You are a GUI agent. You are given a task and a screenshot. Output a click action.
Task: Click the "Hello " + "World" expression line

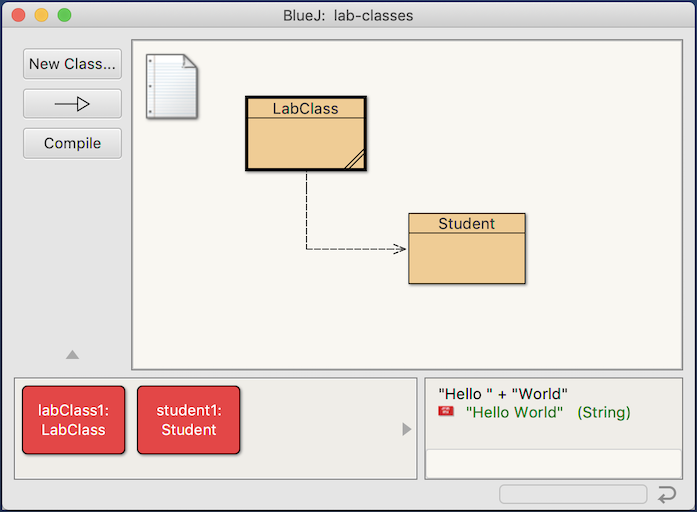503,394
